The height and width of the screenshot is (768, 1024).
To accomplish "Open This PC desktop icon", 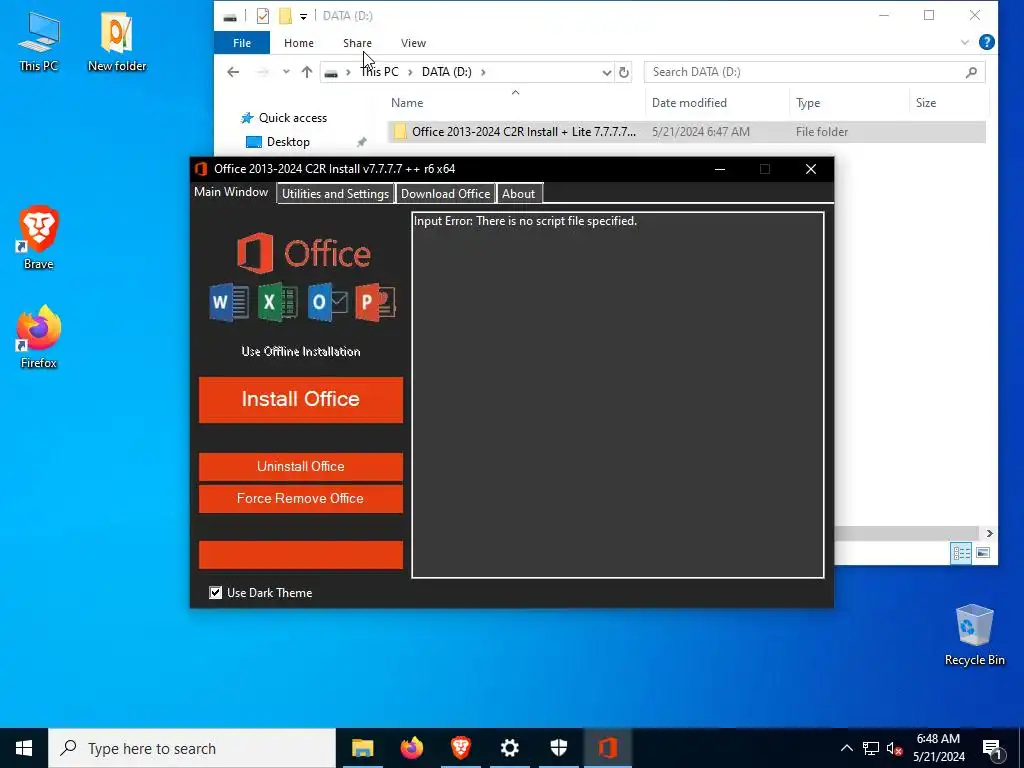I will (x=39, y=40).
